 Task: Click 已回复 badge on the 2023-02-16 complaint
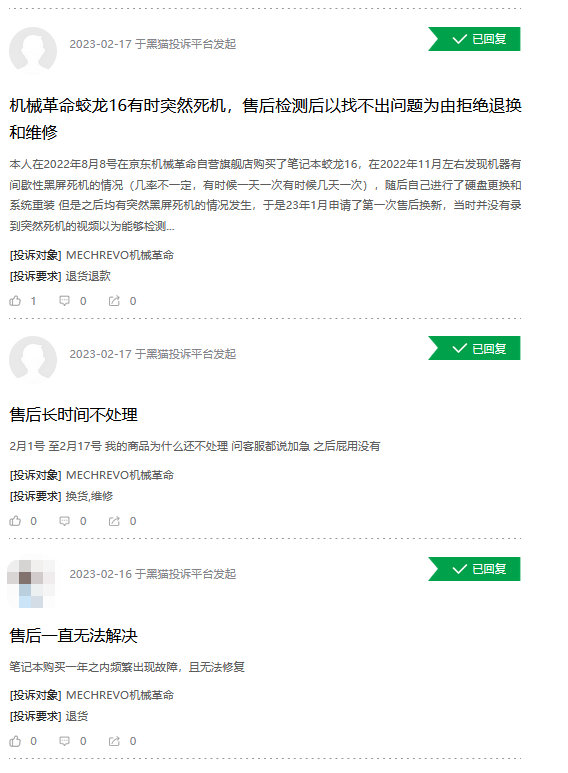(474, 569)
